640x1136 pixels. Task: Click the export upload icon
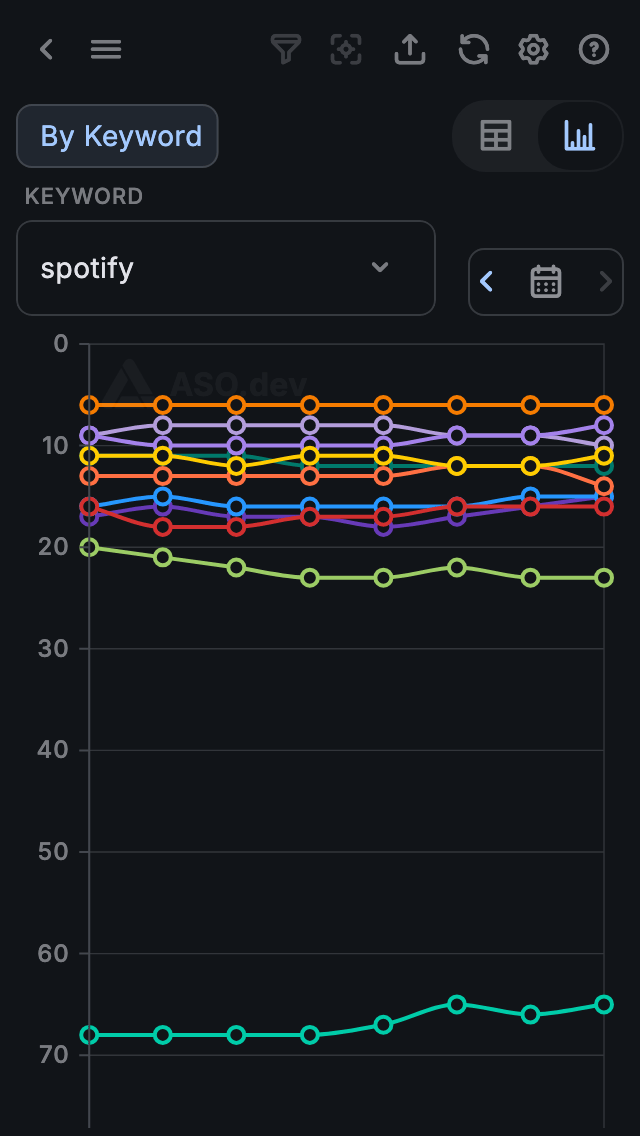tap(409, 49)
